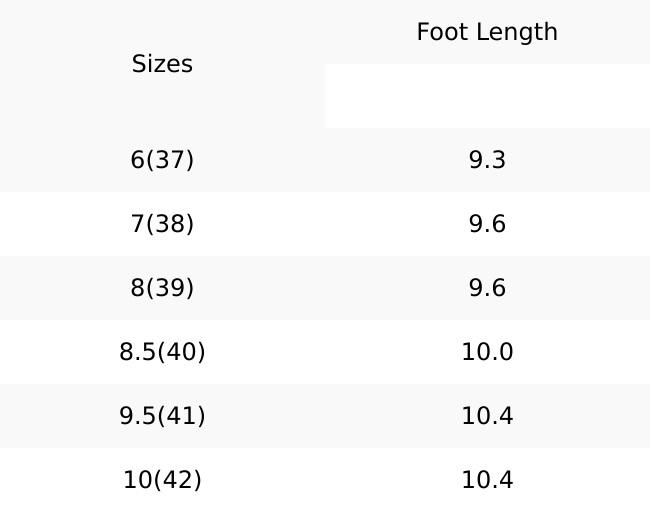650x512 pixels.
Task: Pick the 9.5(41) size cell
Action: pyautogui.click(x=162, y=416)
